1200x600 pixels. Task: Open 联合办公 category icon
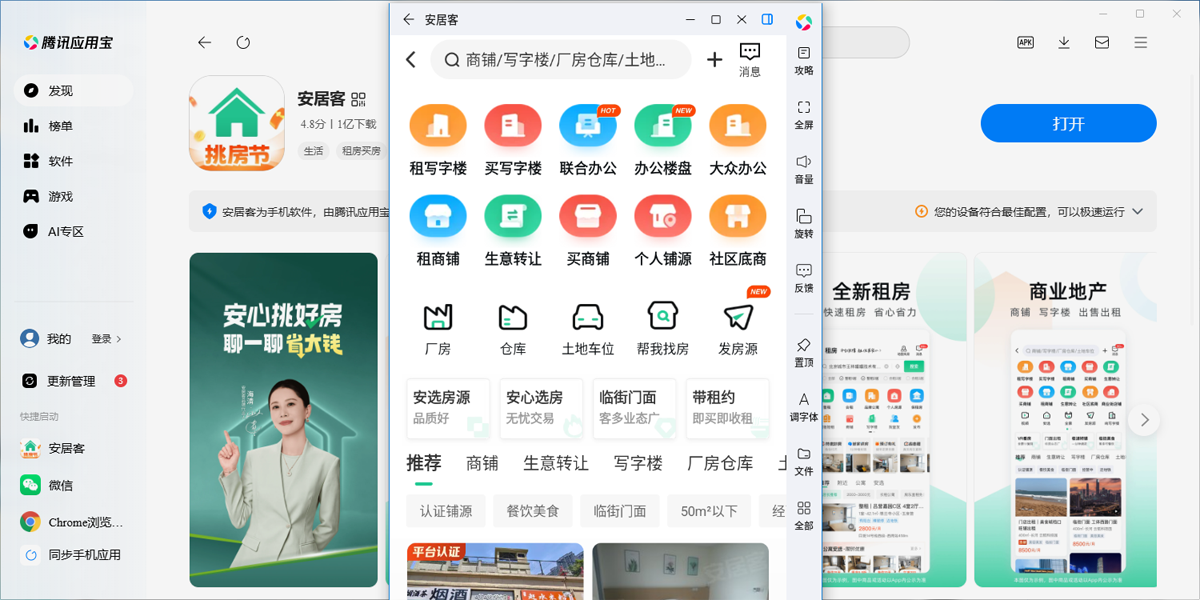coord(588,126)
